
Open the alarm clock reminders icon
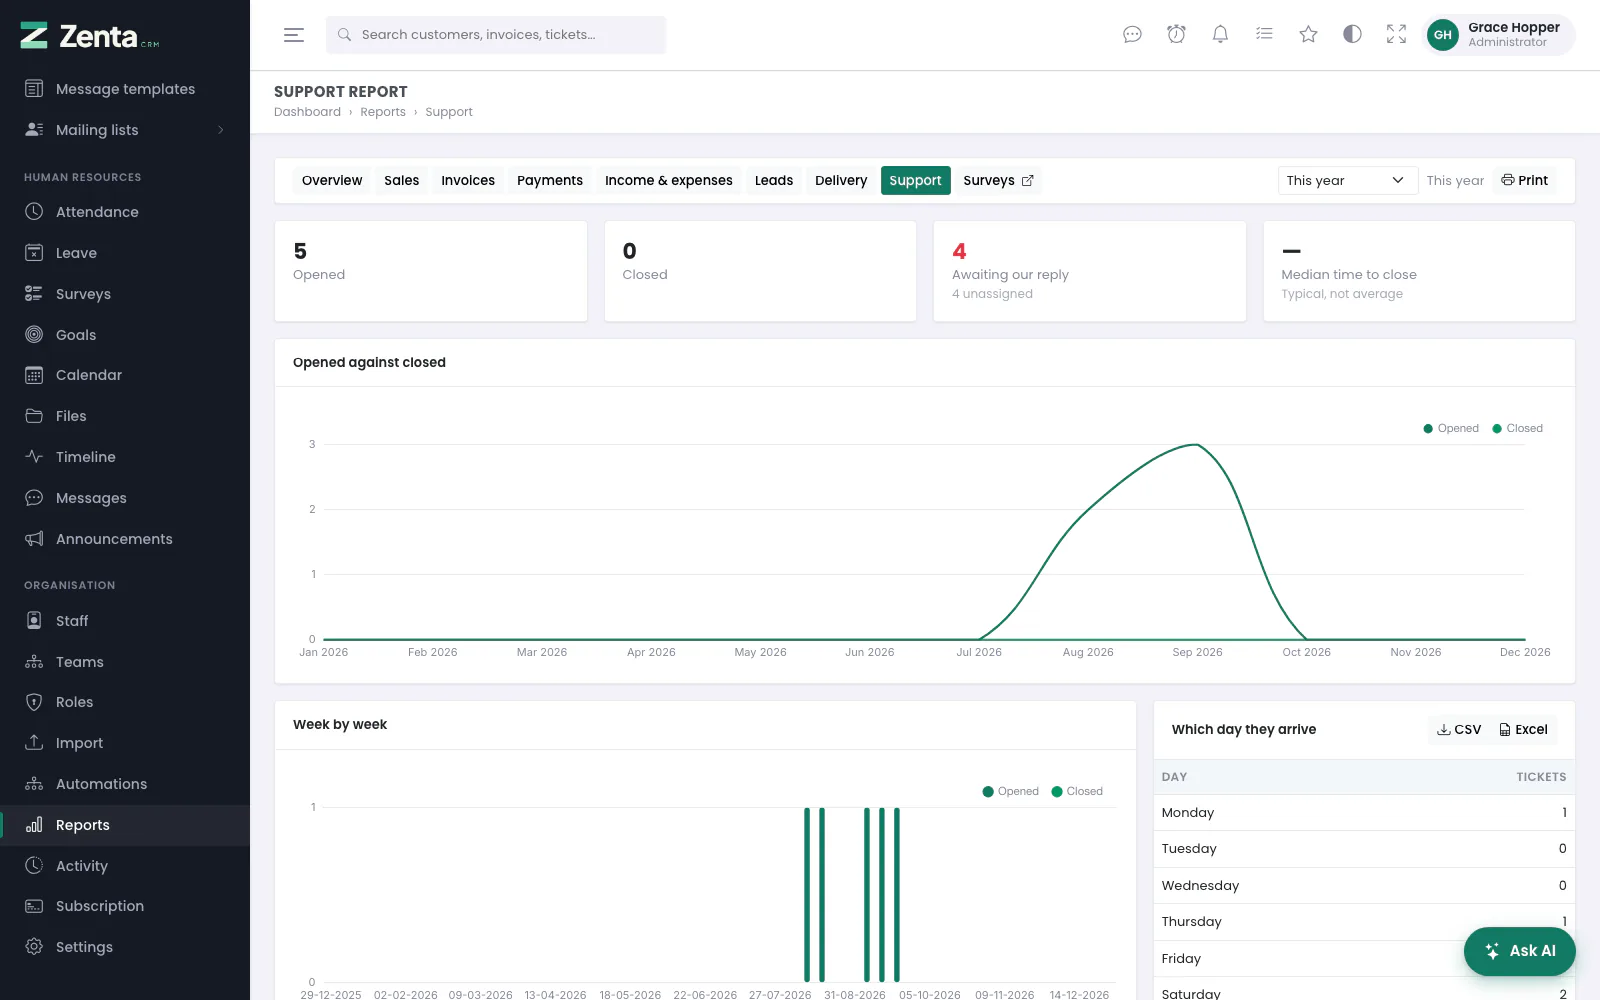[1176, 35]
